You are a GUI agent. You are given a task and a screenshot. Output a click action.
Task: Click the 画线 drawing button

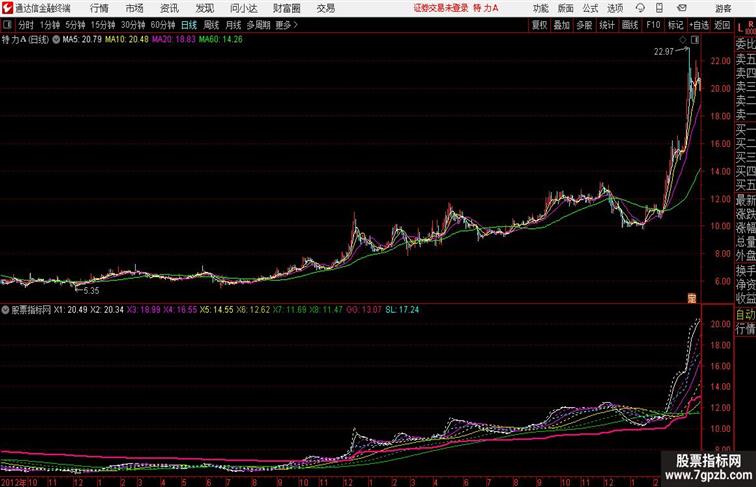(630, 25)
